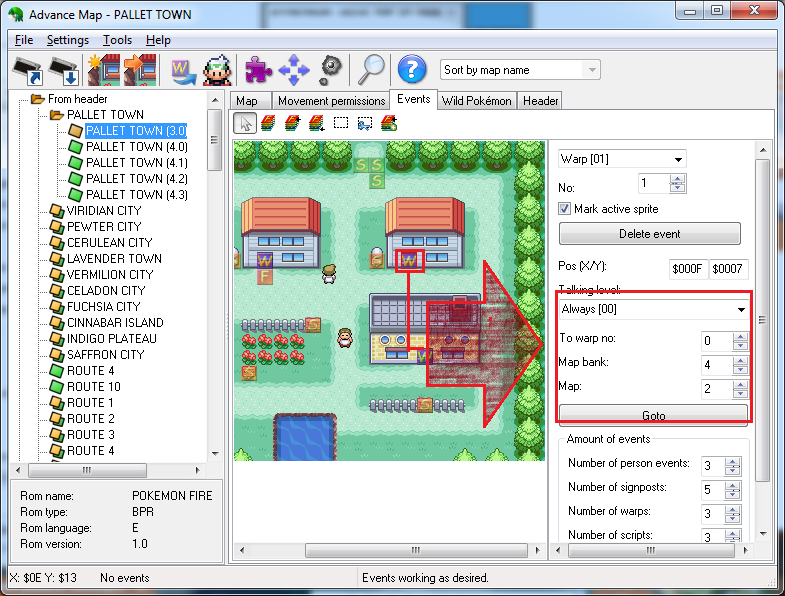Viewport: 785px width, 596px height.
Task: Select the arrow pointer tool in Events toolbar
Action: [x=244, y=123]
